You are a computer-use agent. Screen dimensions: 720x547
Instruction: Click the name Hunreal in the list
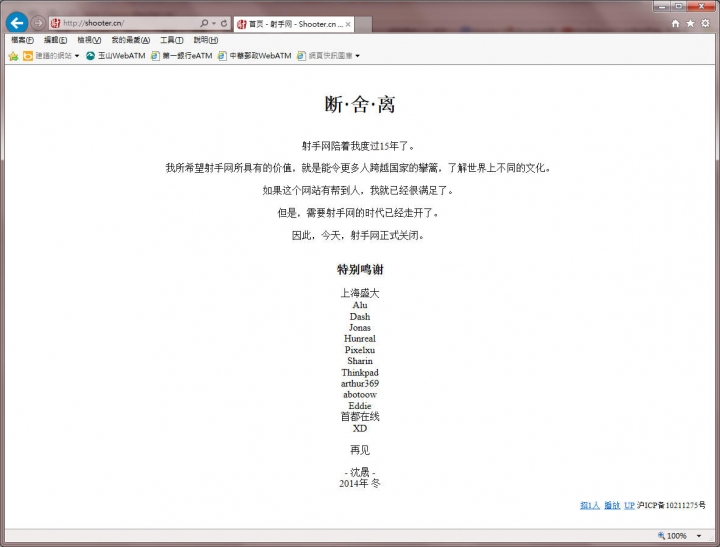coord(360,338)
